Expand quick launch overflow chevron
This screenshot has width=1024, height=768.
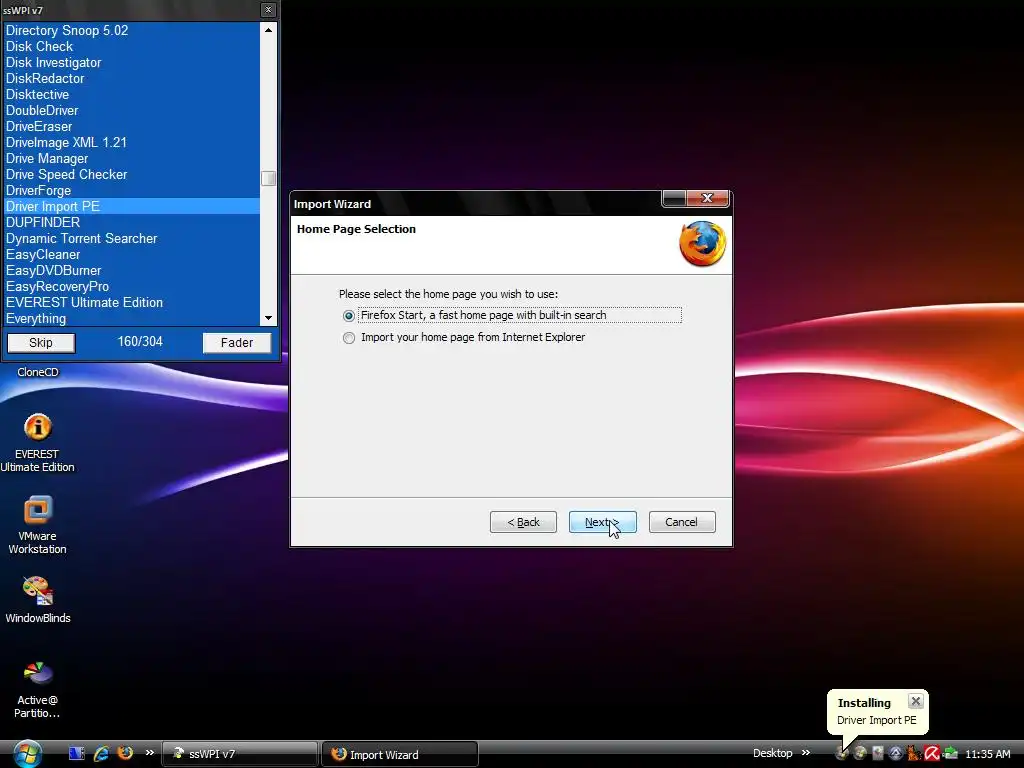point(150,752)
